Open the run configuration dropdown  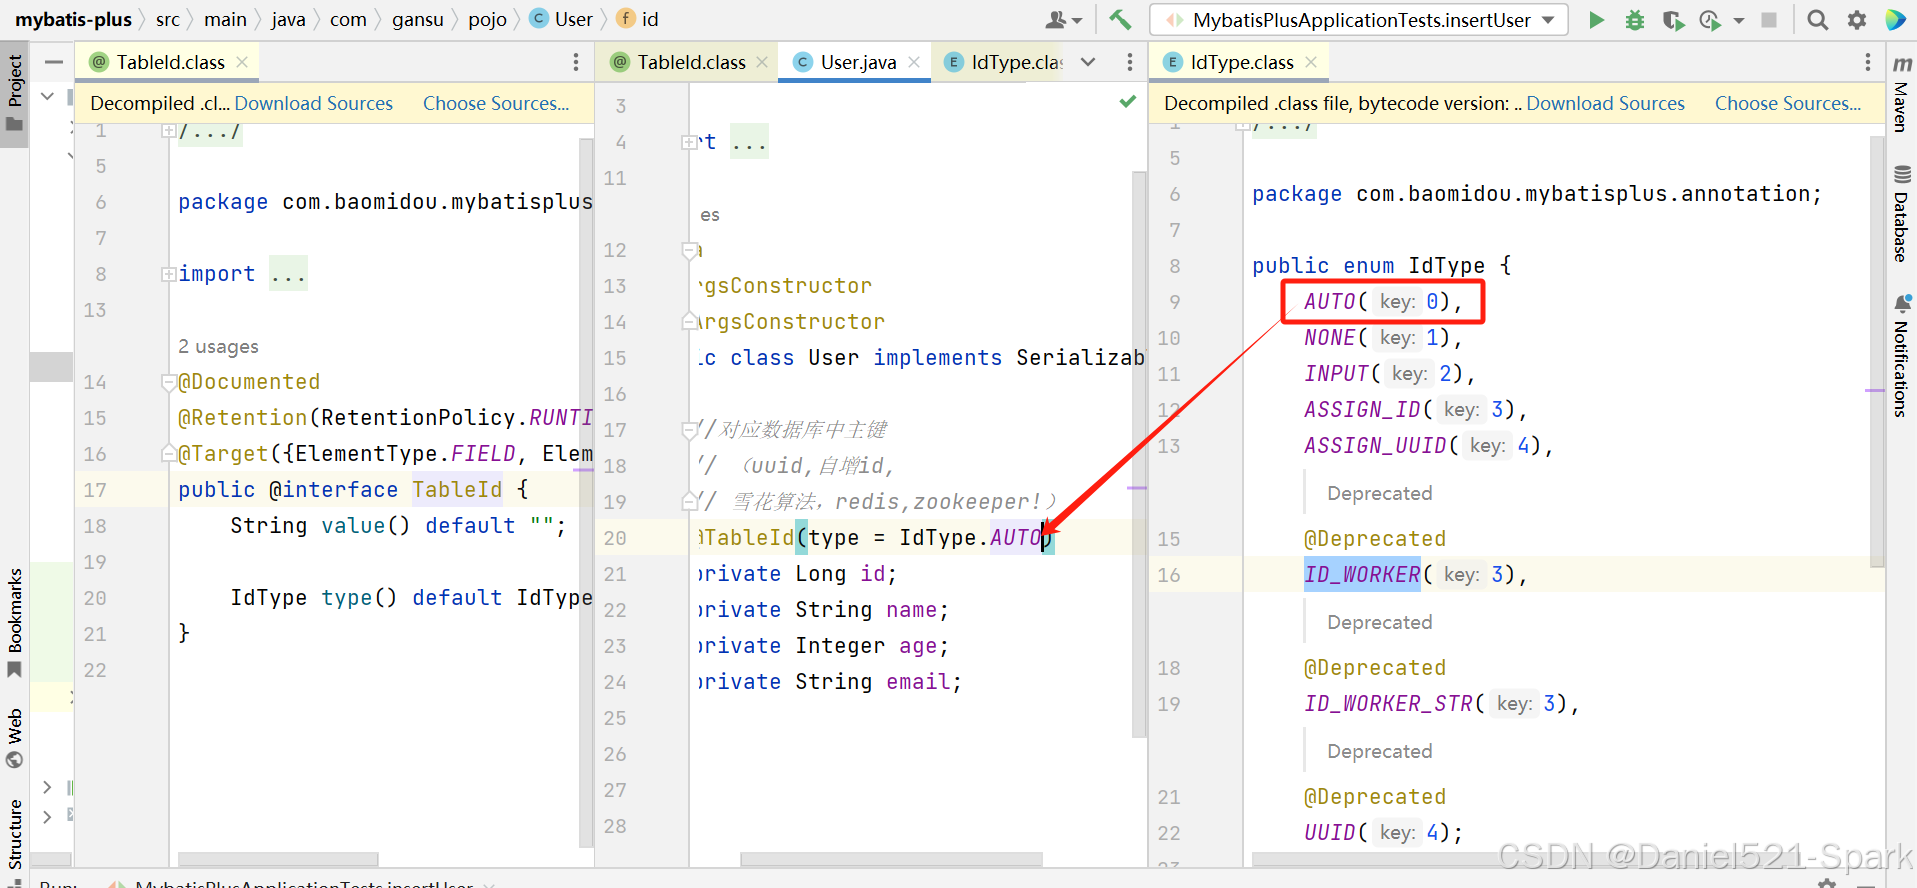pos(1359,20)
